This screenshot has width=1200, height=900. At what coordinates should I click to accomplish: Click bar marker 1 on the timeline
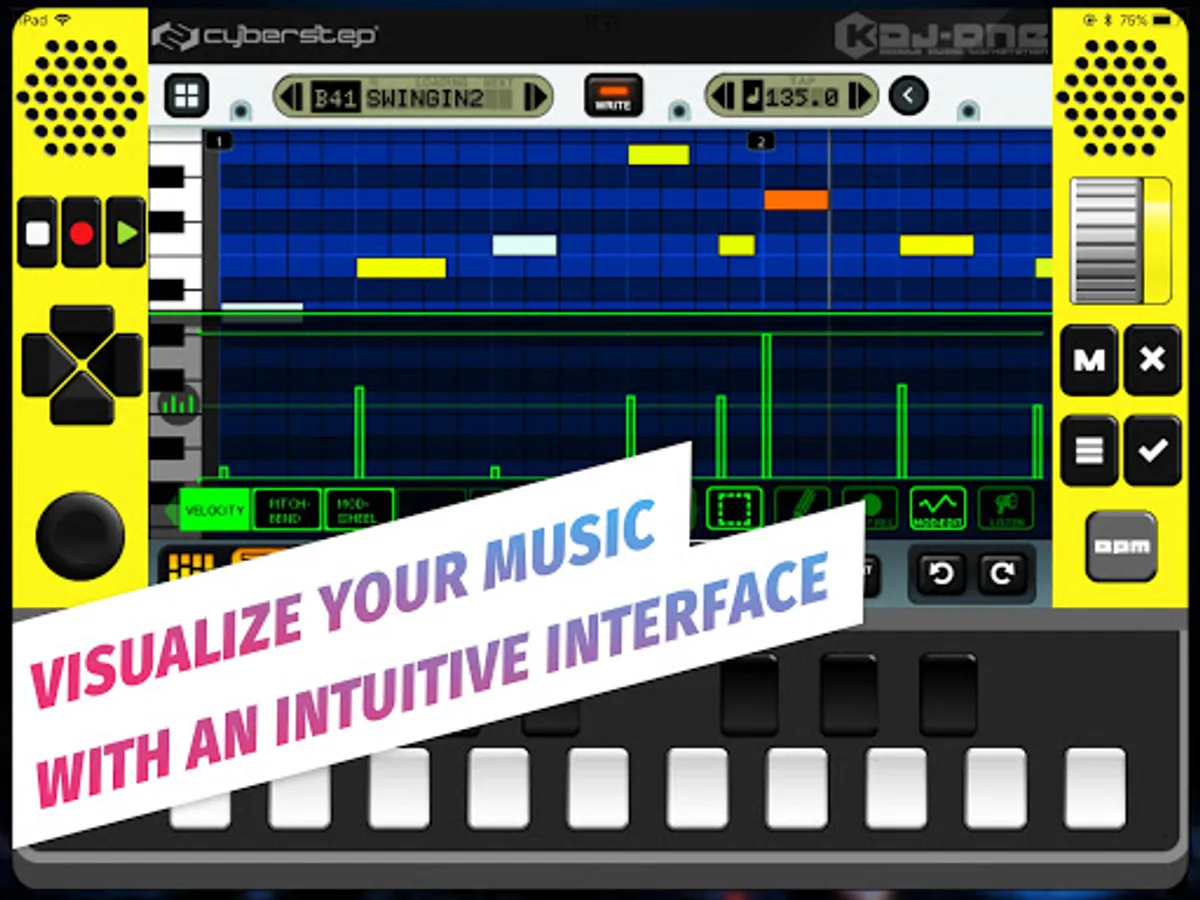(220, 142)
